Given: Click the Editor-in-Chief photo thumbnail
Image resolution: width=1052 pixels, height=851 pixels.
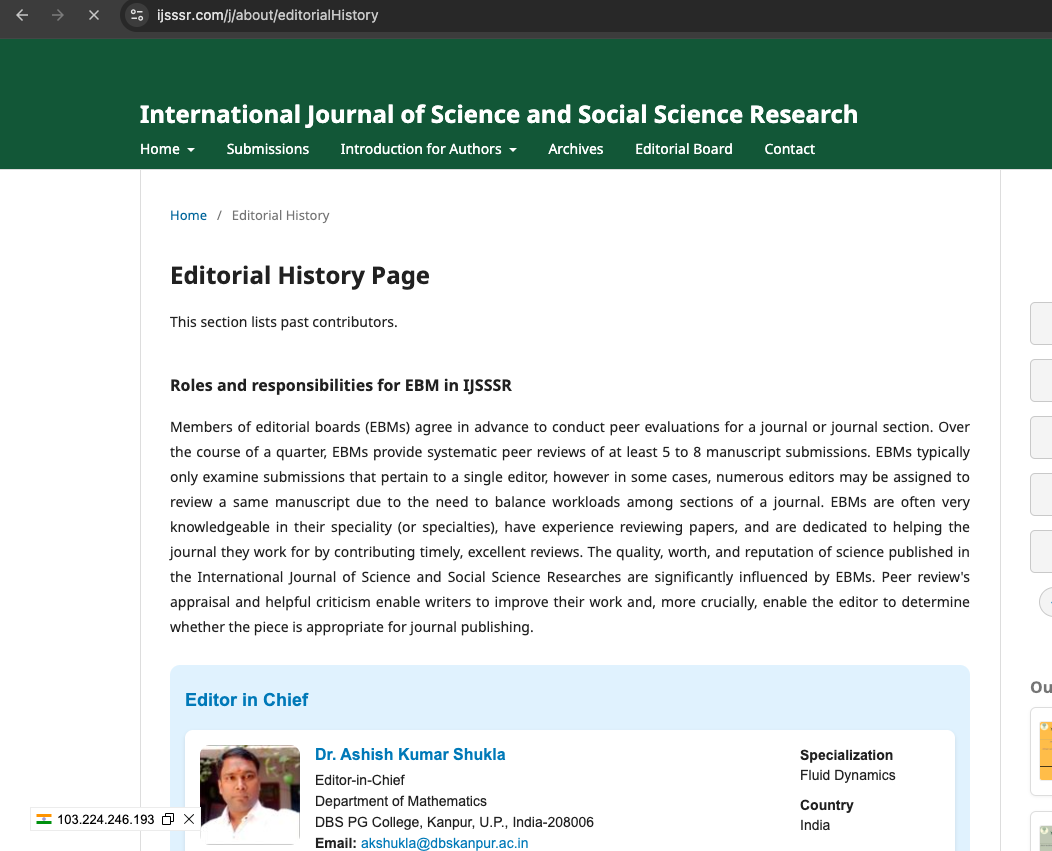Looking at the screenshot, I should [250, 795].
